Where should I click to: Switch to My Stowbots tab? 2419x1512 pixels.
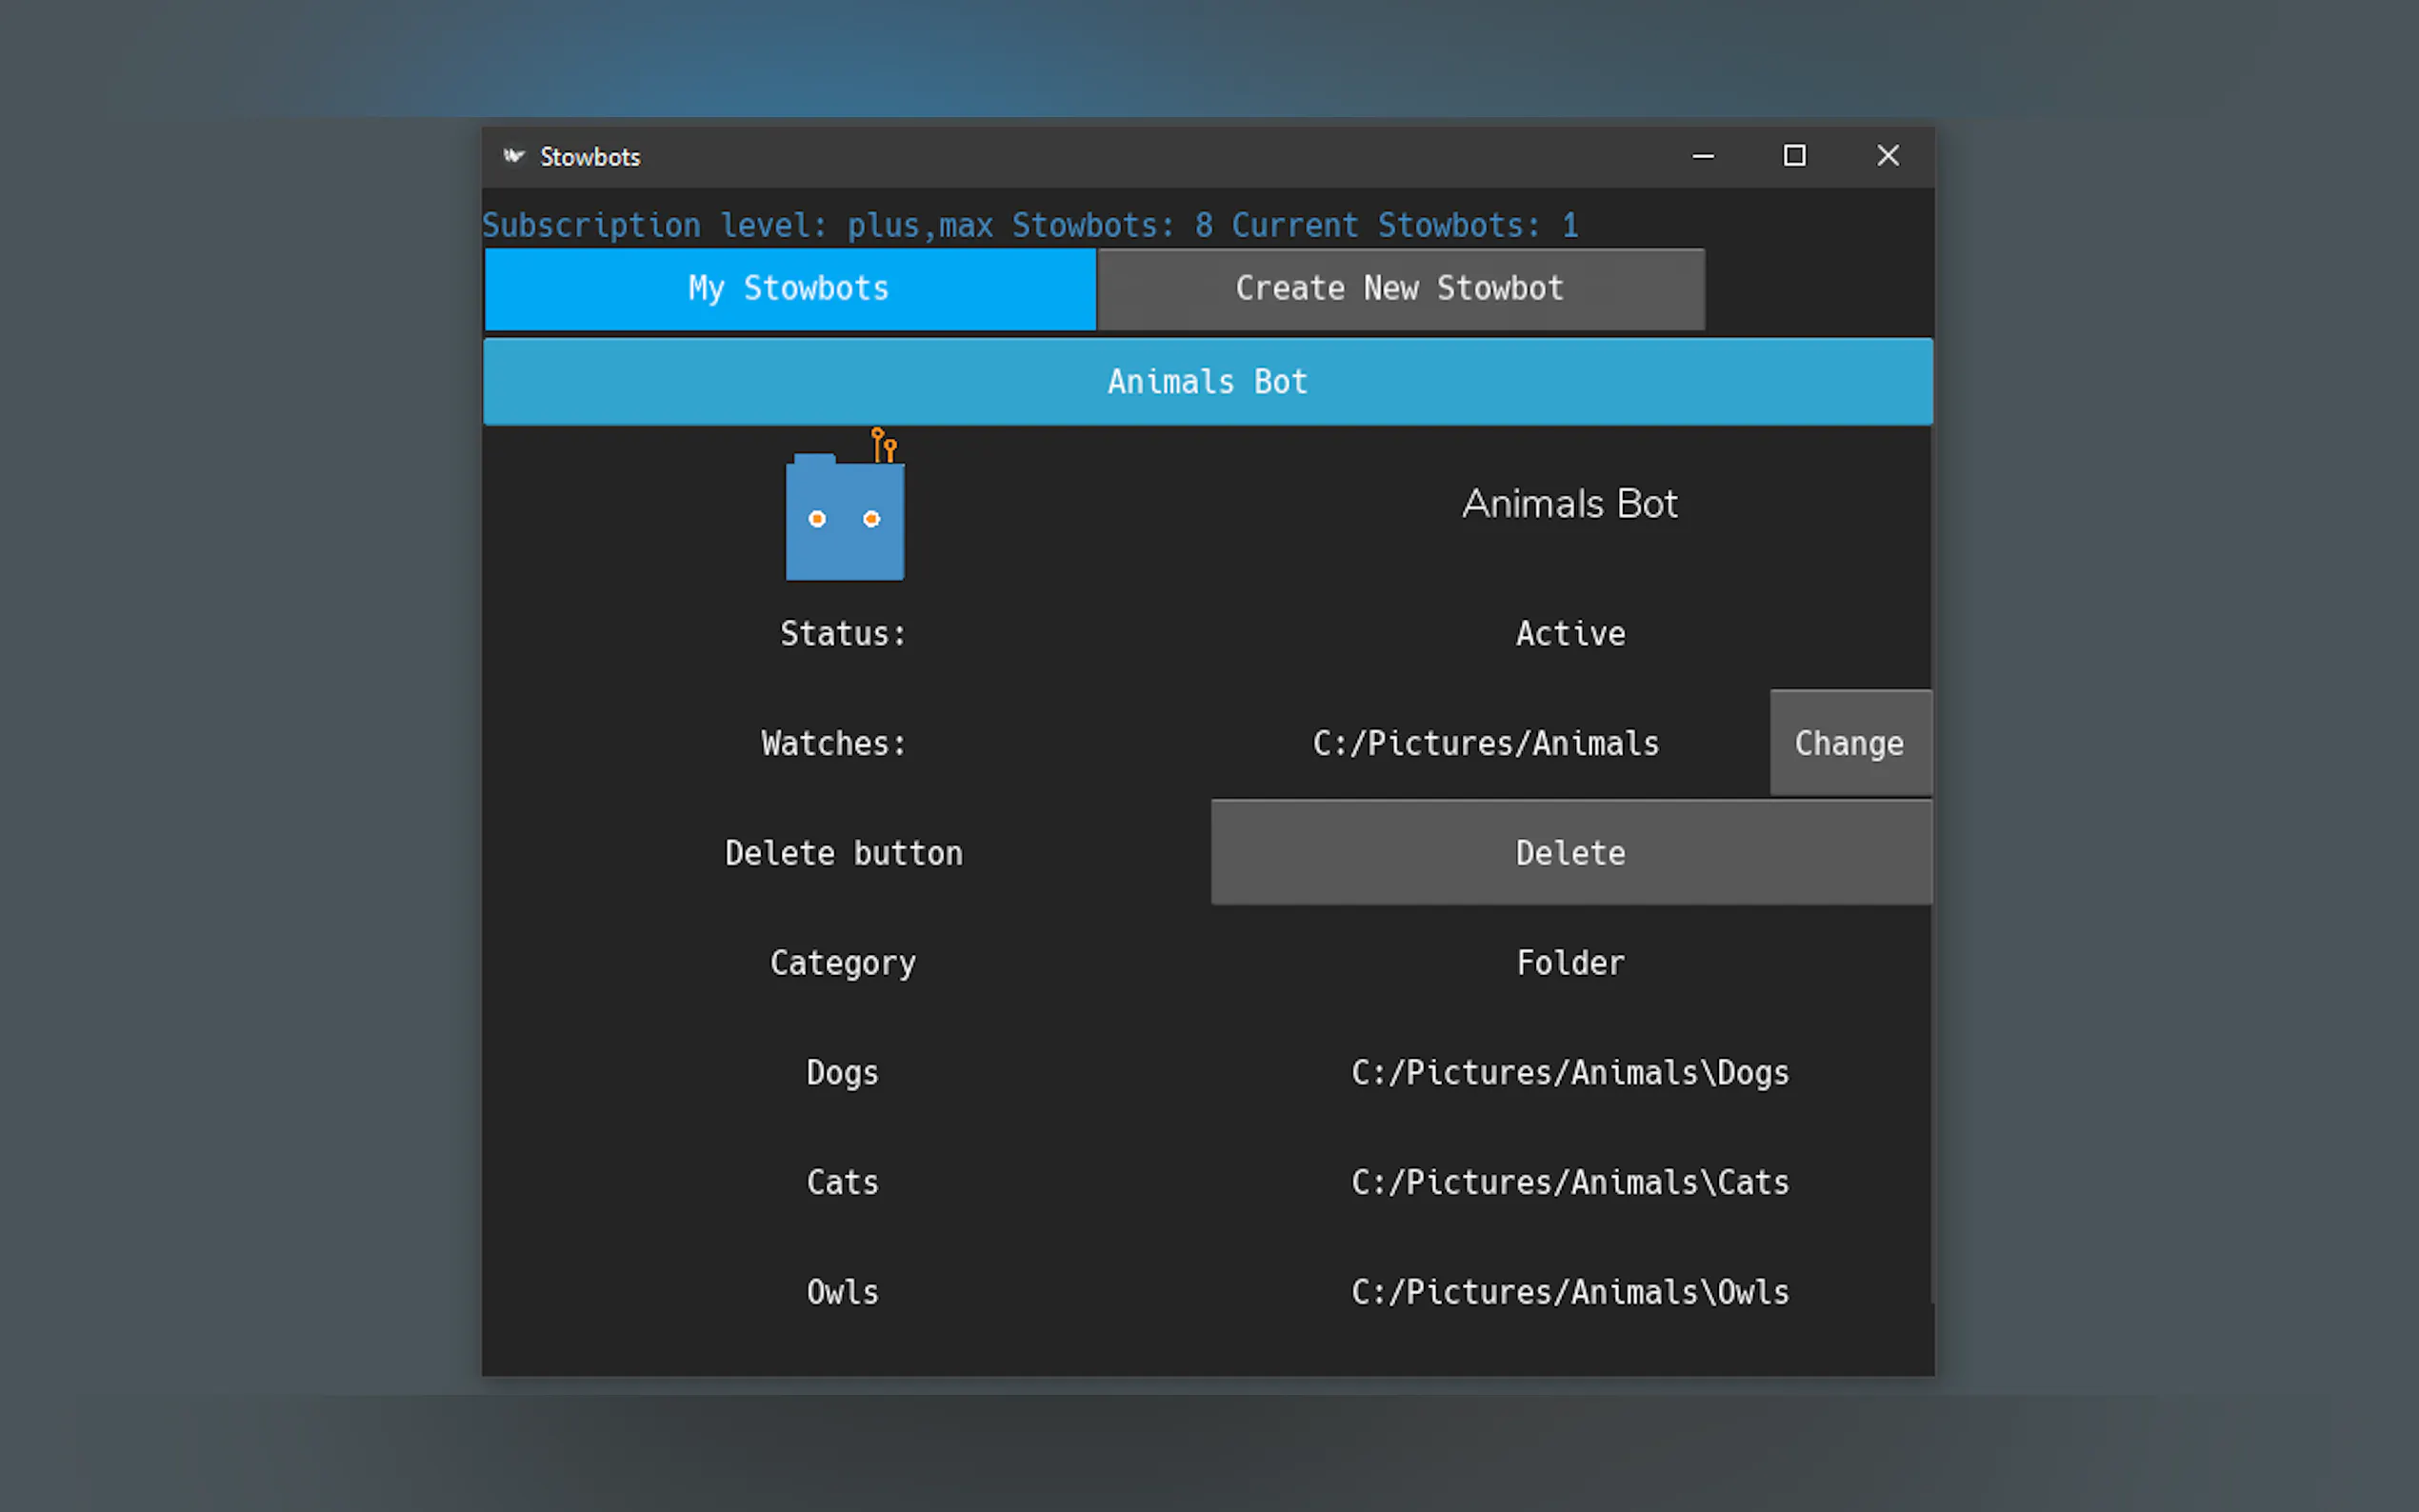tap(789, 289)
